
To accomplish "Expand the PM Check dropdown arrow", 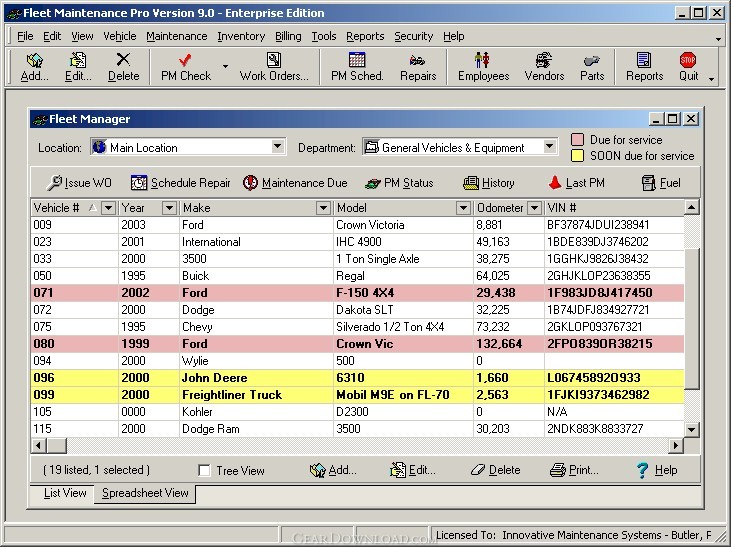I will click(225, 67).
